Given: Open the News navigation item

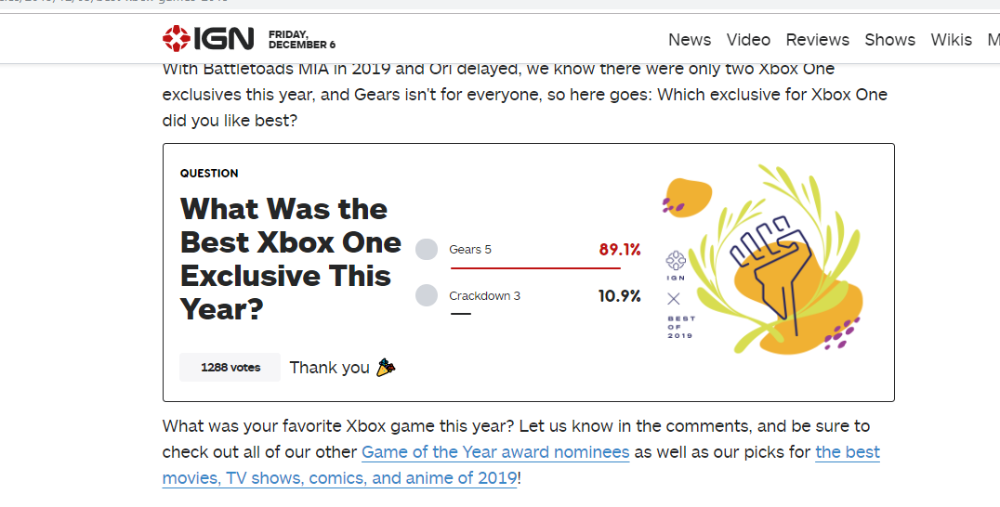Looking at the screenshot, I should tap(689, 40).
